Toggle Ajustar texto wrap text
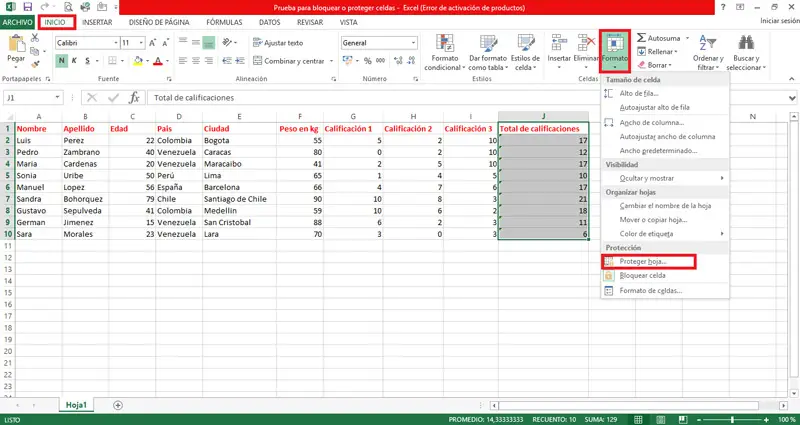The width and height of the screenshot is (800, 425). pos(278,43)
